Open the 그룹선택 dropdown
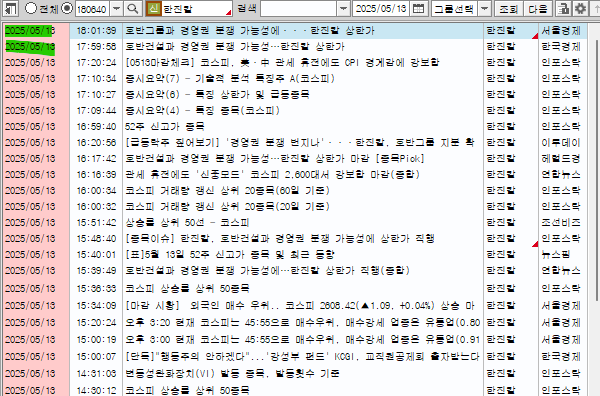Viewport: 600px width, 396px height. click(484, 8)
